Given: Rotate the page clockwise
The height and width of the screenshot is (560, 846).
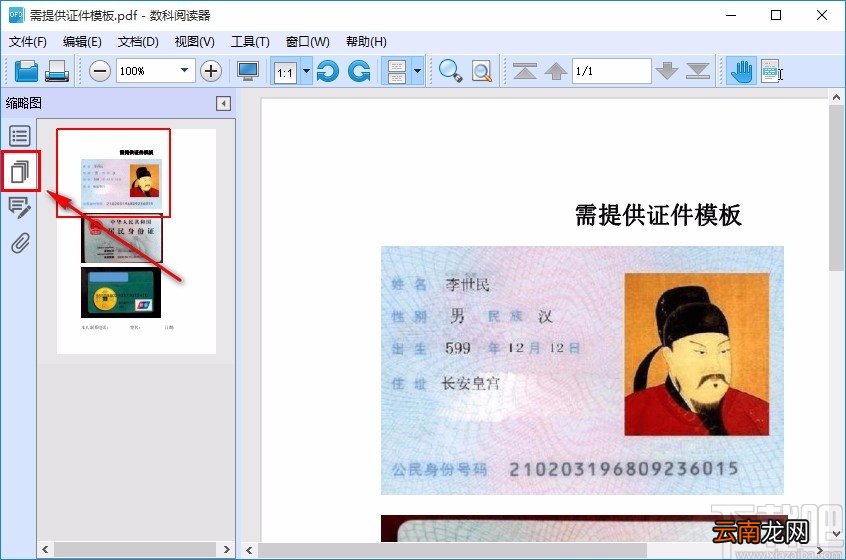Looking at the screenshot, I should coord(359,71).
